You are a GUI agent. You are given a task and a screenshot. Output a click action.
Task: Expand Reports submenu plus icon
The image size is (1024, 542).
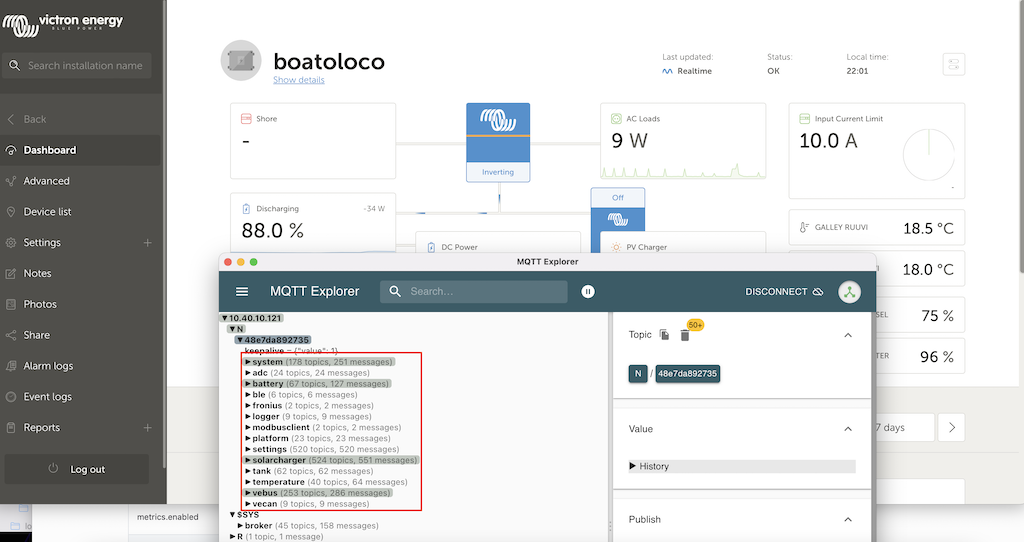[x=148, y=428]
